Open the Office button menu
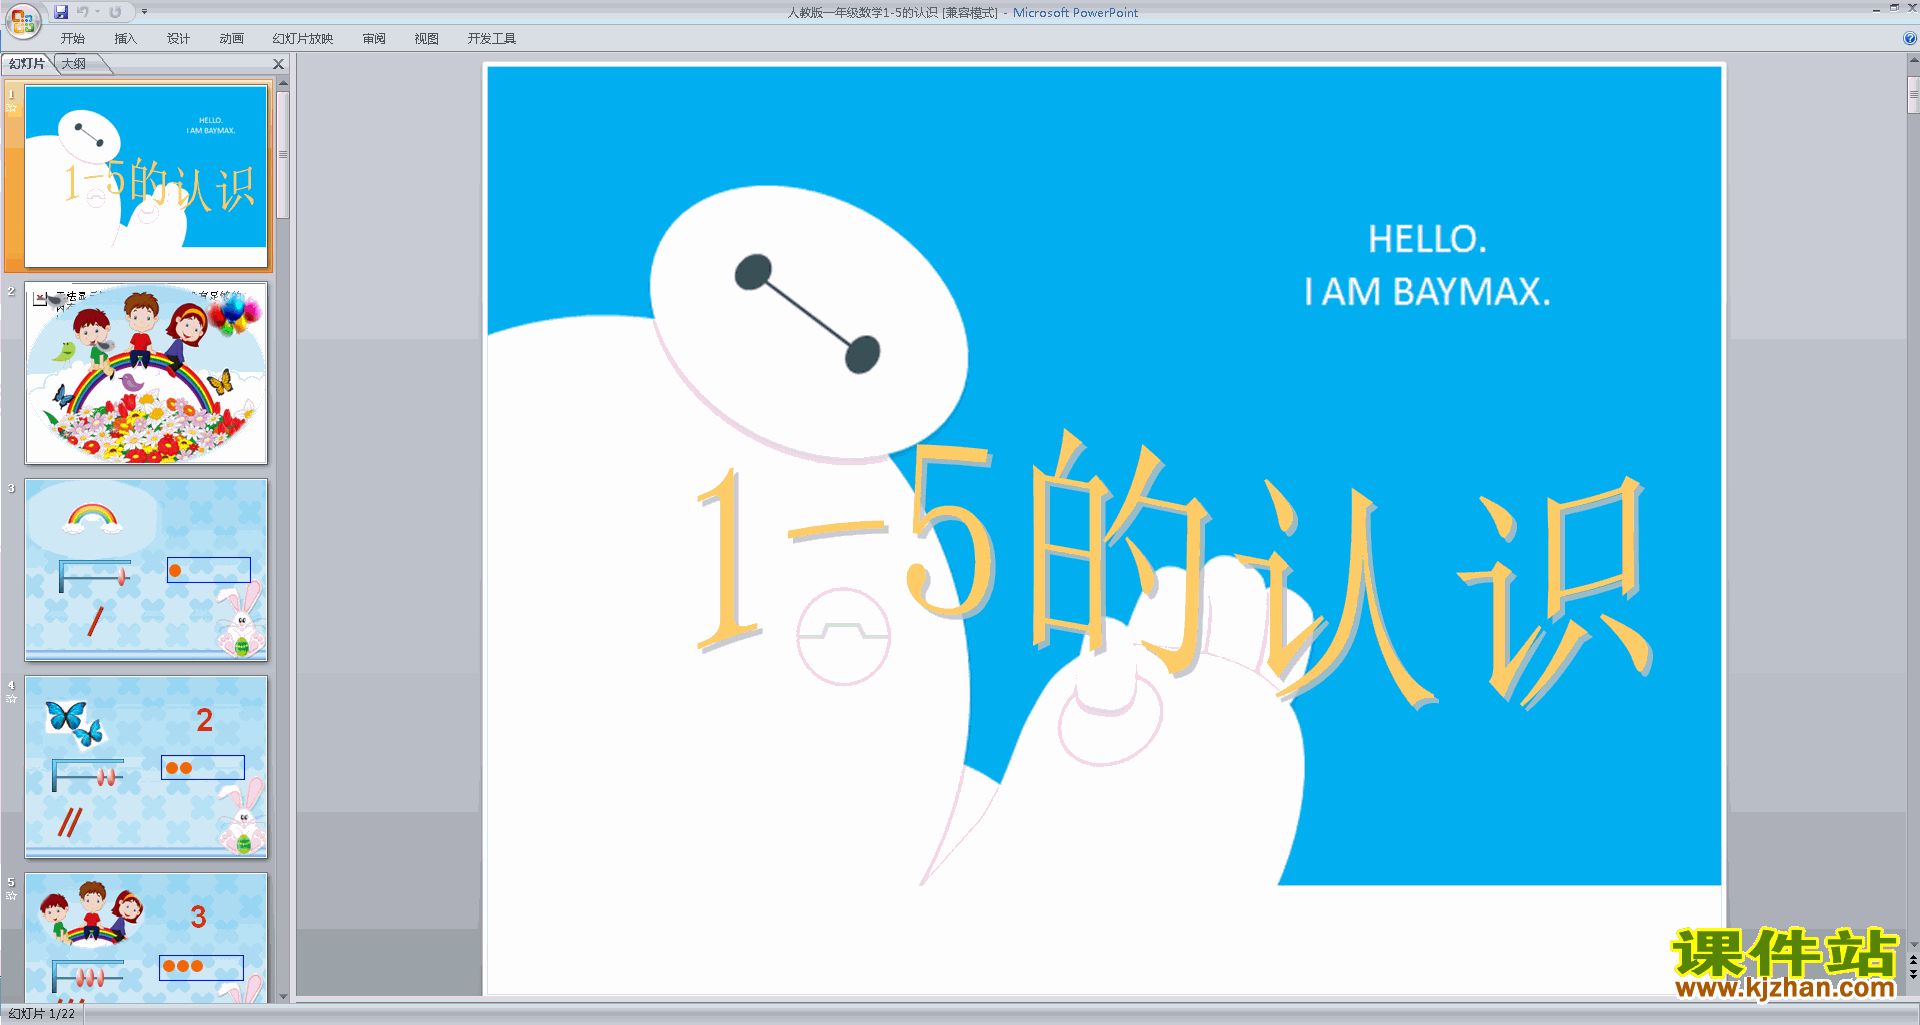 22,20
